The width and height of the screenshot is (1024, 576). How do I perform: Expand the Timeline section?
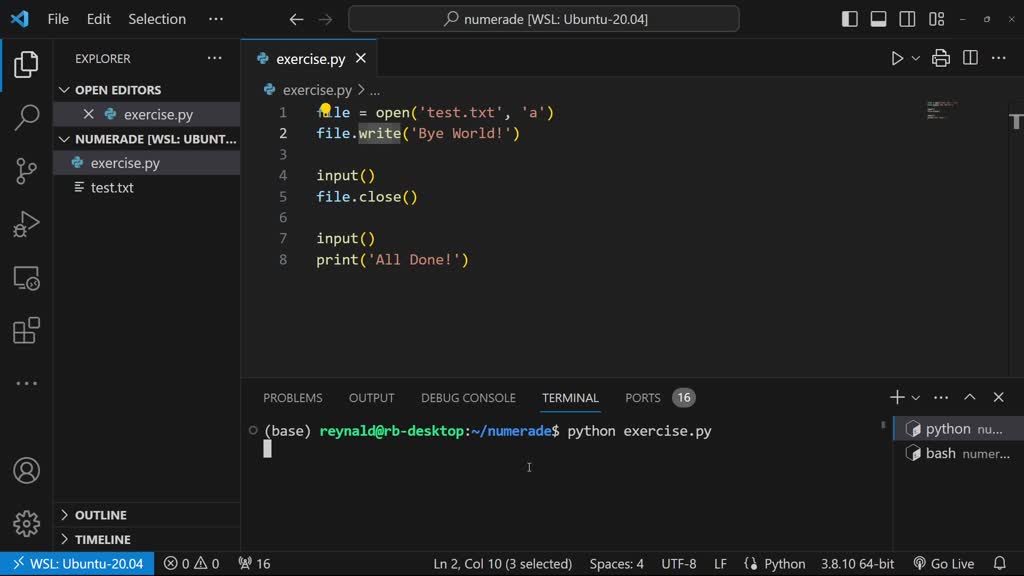coord(102,539)
